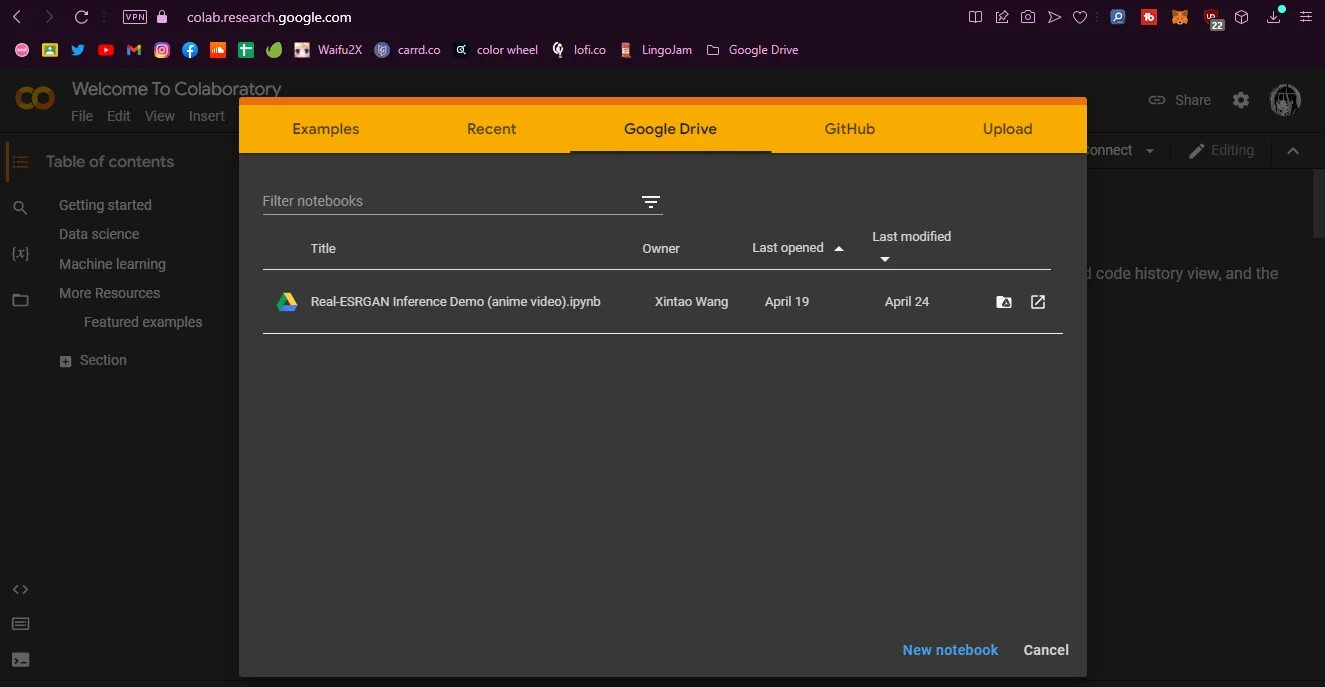The image size is (1325, 687).
Task: Collapse the header with chevron up
Action: 1293,151
